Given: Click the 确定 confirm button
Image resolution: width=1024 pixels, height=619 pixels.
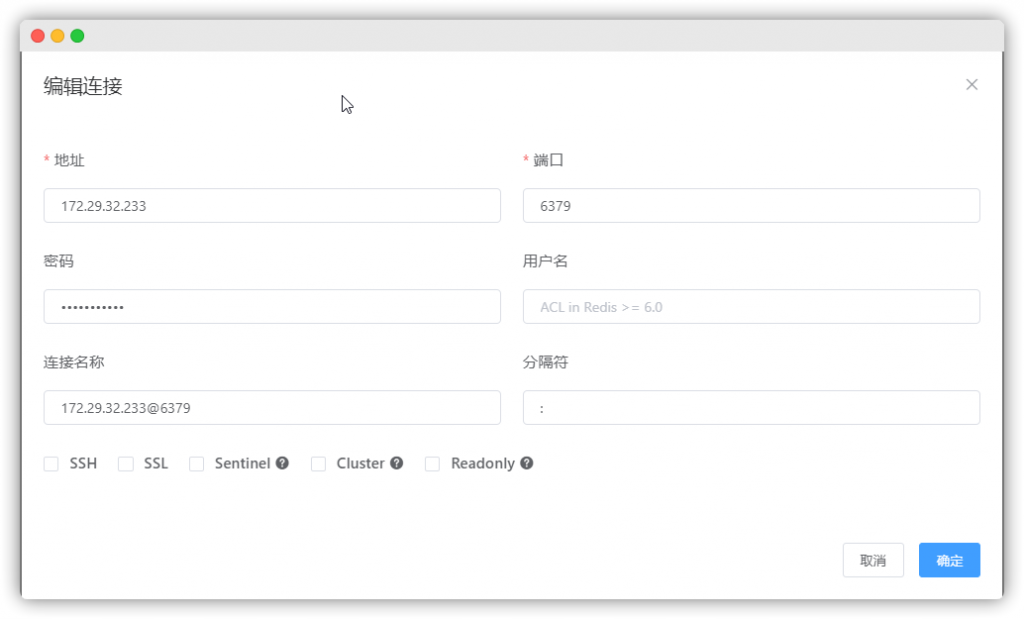Looking at the screenshot, I should [949, 560].
